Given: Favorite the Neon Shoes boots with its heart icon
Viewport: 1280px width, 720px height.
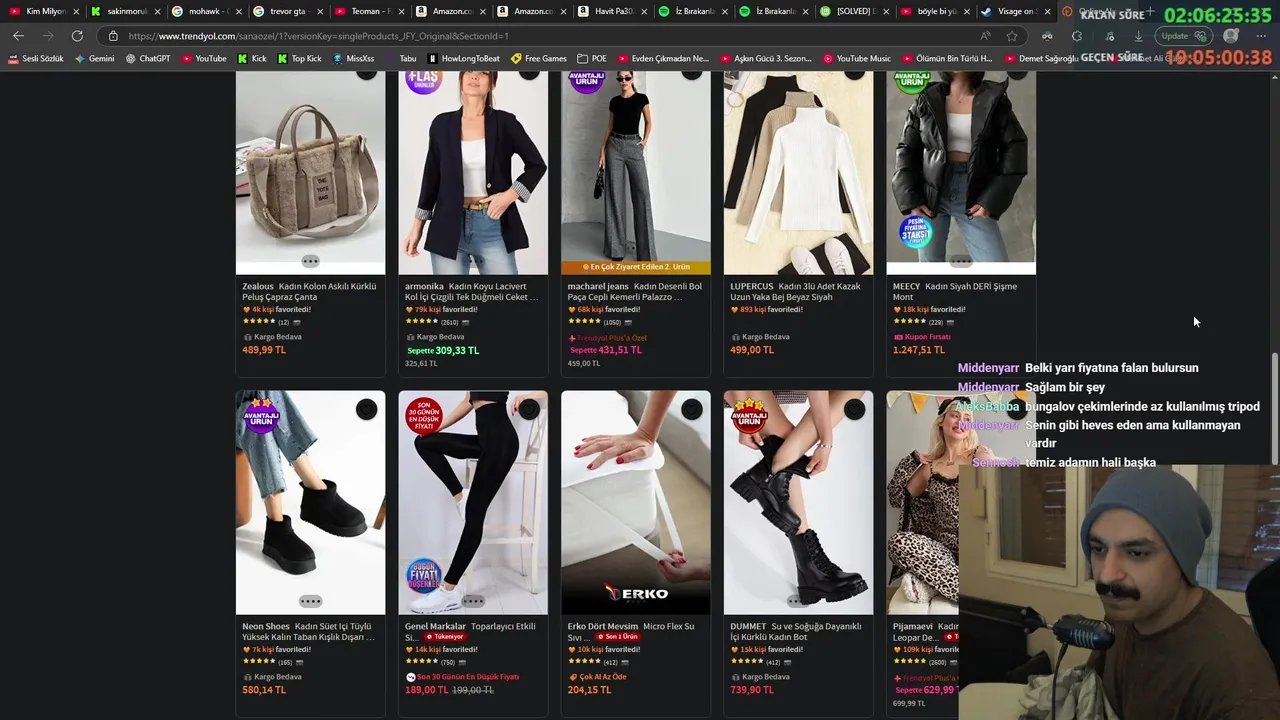Looking at the screenshot, I should 367,409.
